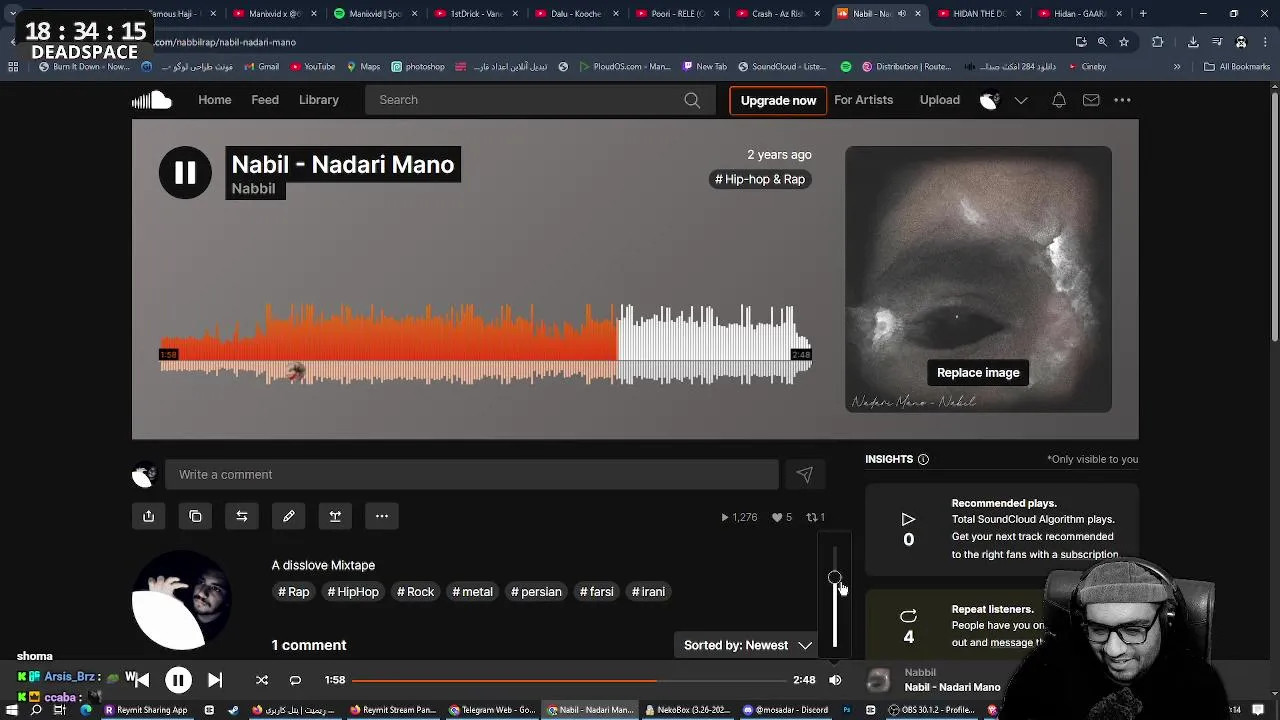The width and height of the screenshot is (1280, 720).
Task: Open the browser extensions puzzle icon
Action: coord(1158,42)
